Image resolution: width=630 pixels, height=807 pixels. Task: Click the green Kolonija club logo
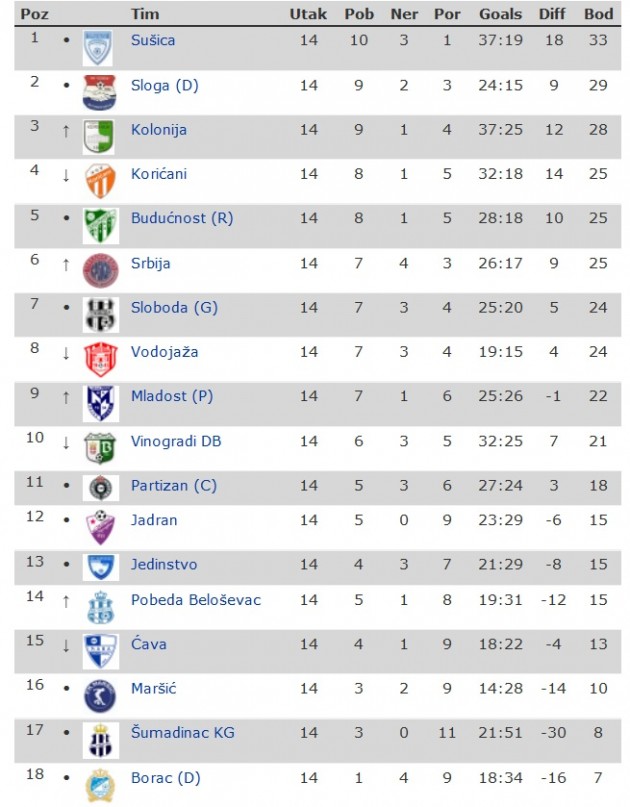coord(100,136)
